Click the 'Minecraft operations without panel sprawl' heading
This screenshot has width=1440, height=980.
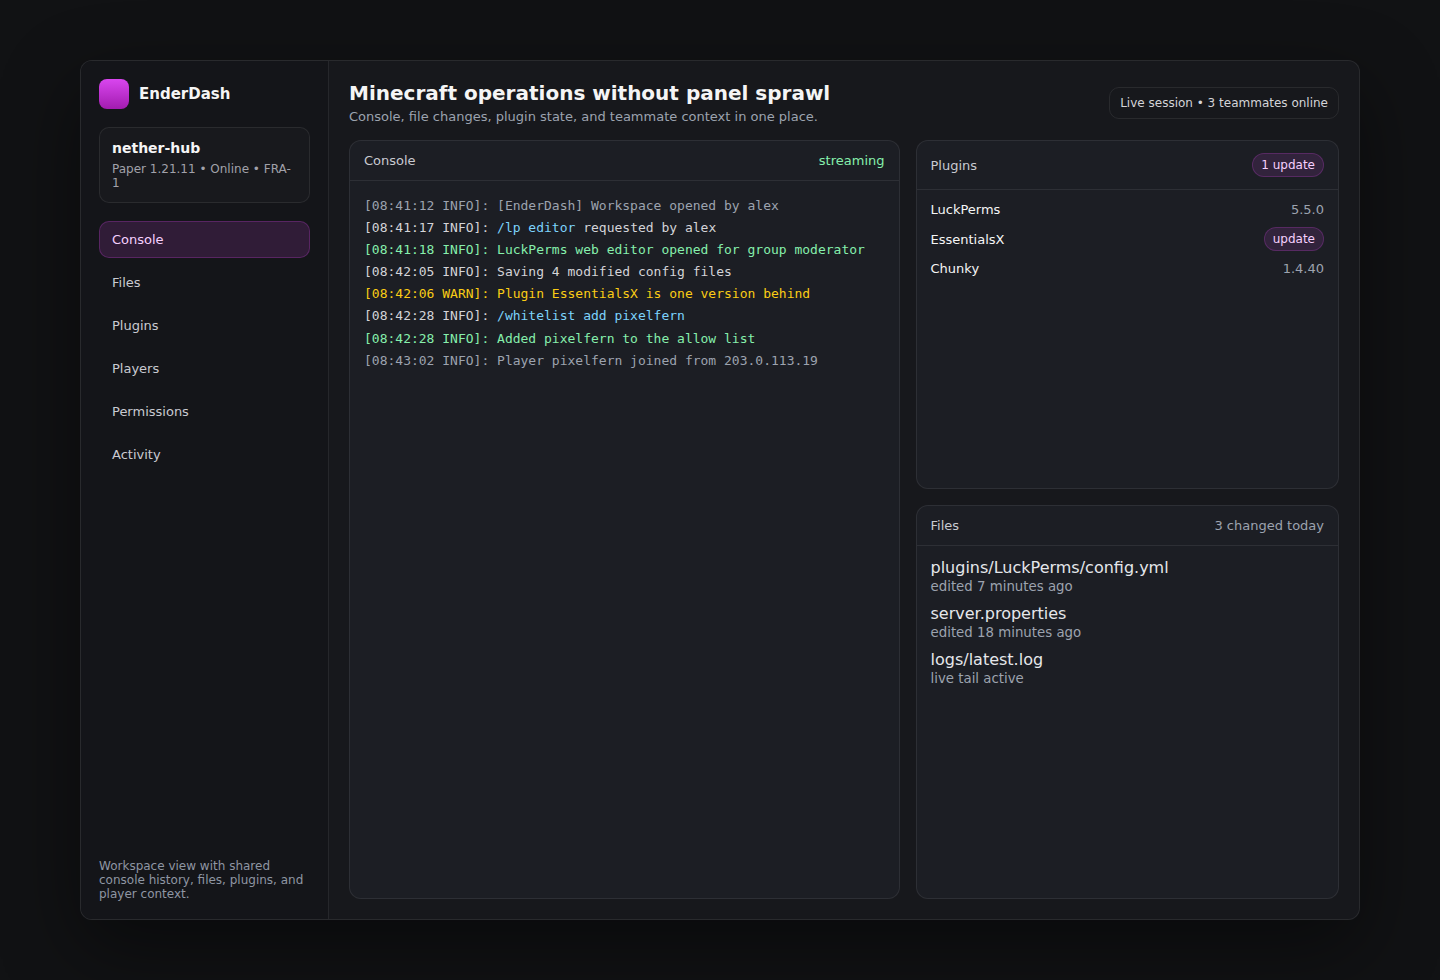click(589, 93)
